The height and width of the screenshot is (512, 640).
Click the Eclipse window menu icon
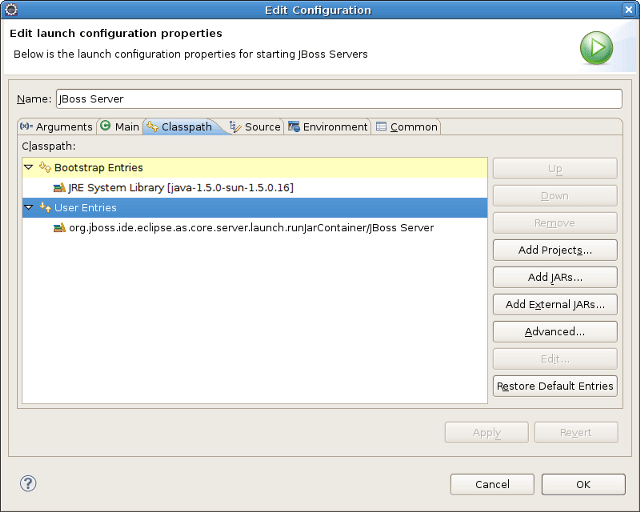tap(10, 10)
